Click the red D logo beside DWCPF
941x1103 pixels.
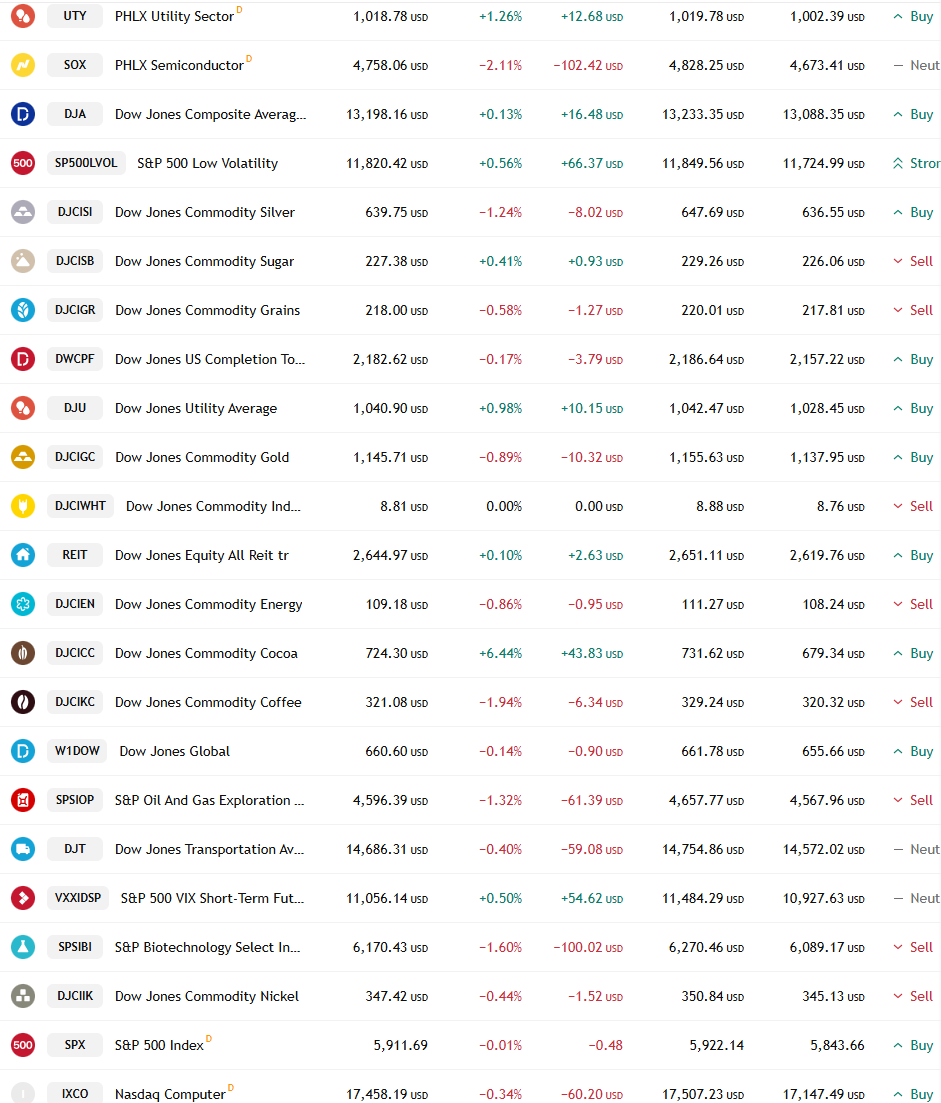23,359
